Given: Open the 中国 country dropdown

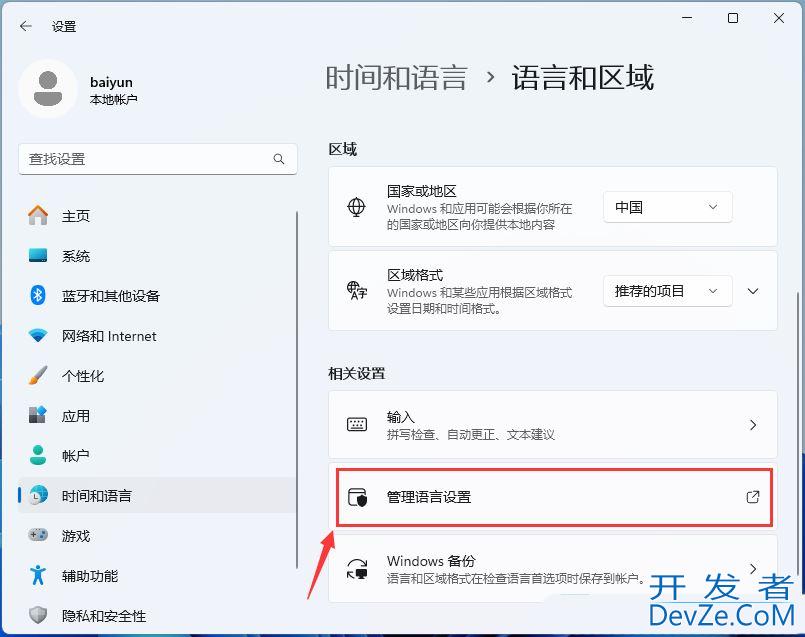Looking at the screenshot, I should (667, 207).
